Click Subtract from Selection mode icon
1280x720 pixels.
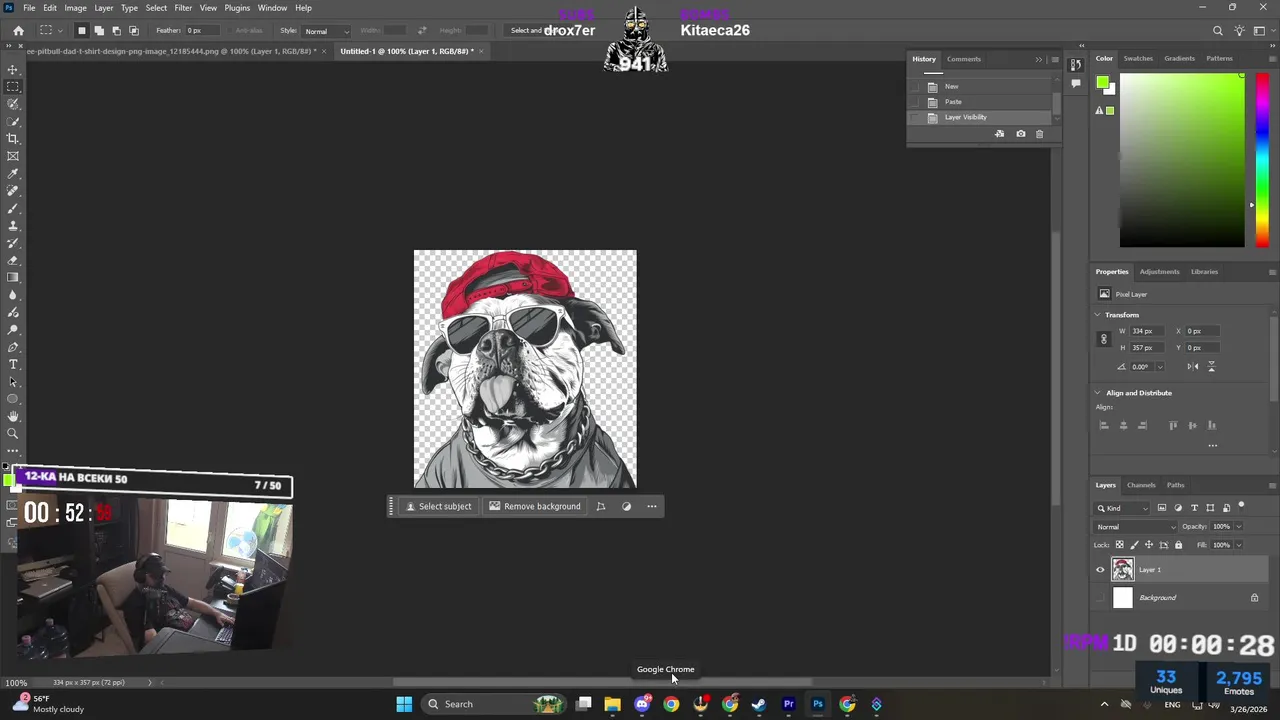(116, 31)
